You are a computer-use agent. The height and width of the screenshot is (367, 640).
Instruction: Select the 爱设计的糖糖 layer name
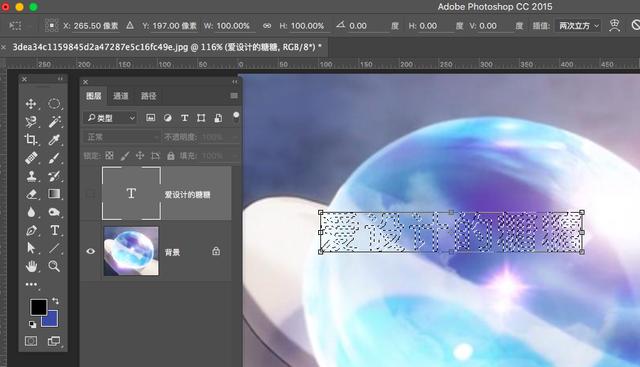click(x=187, y=195)
